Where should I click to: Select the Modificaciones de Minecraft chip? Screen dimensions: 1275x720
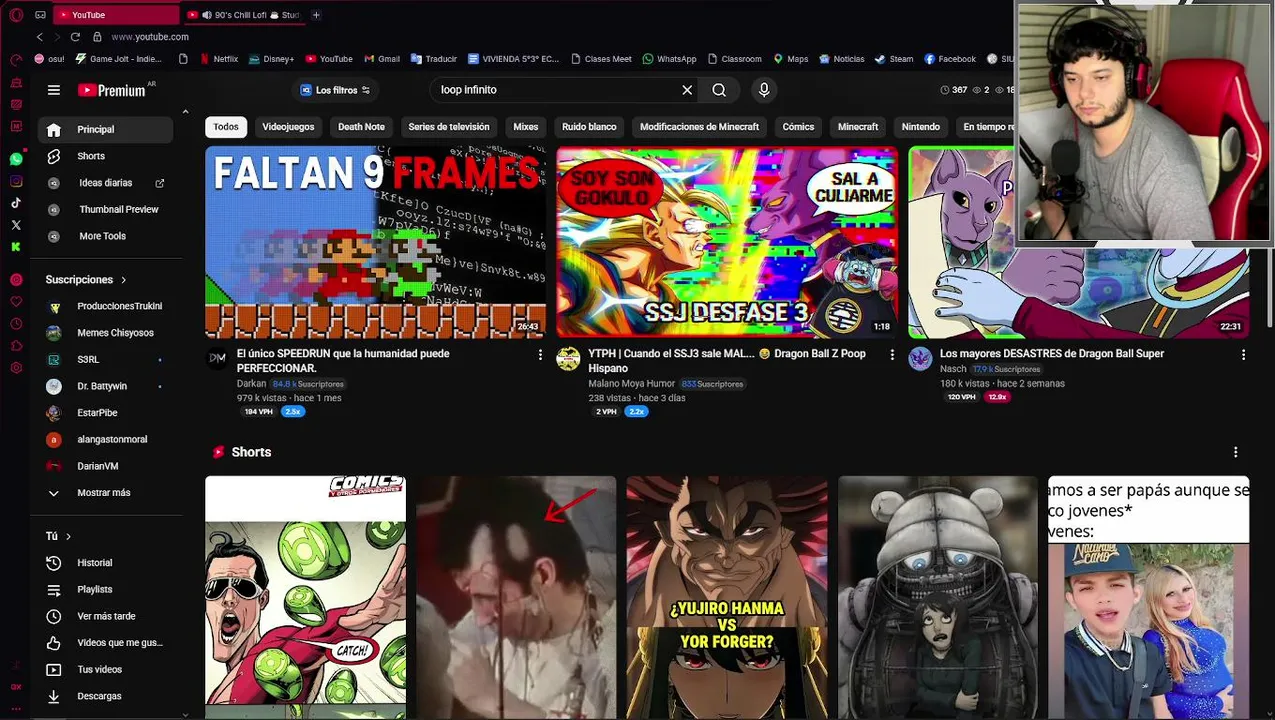pos(699,127)
